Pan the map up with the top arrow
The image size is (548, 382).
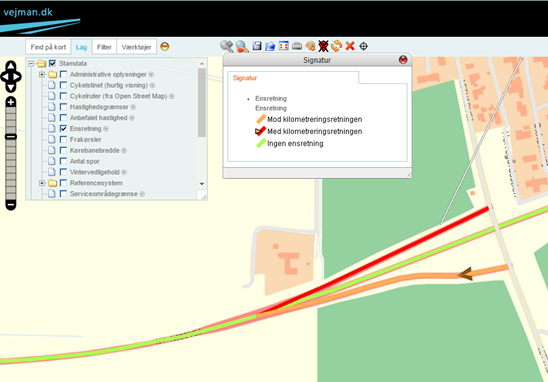click(11, 66)
